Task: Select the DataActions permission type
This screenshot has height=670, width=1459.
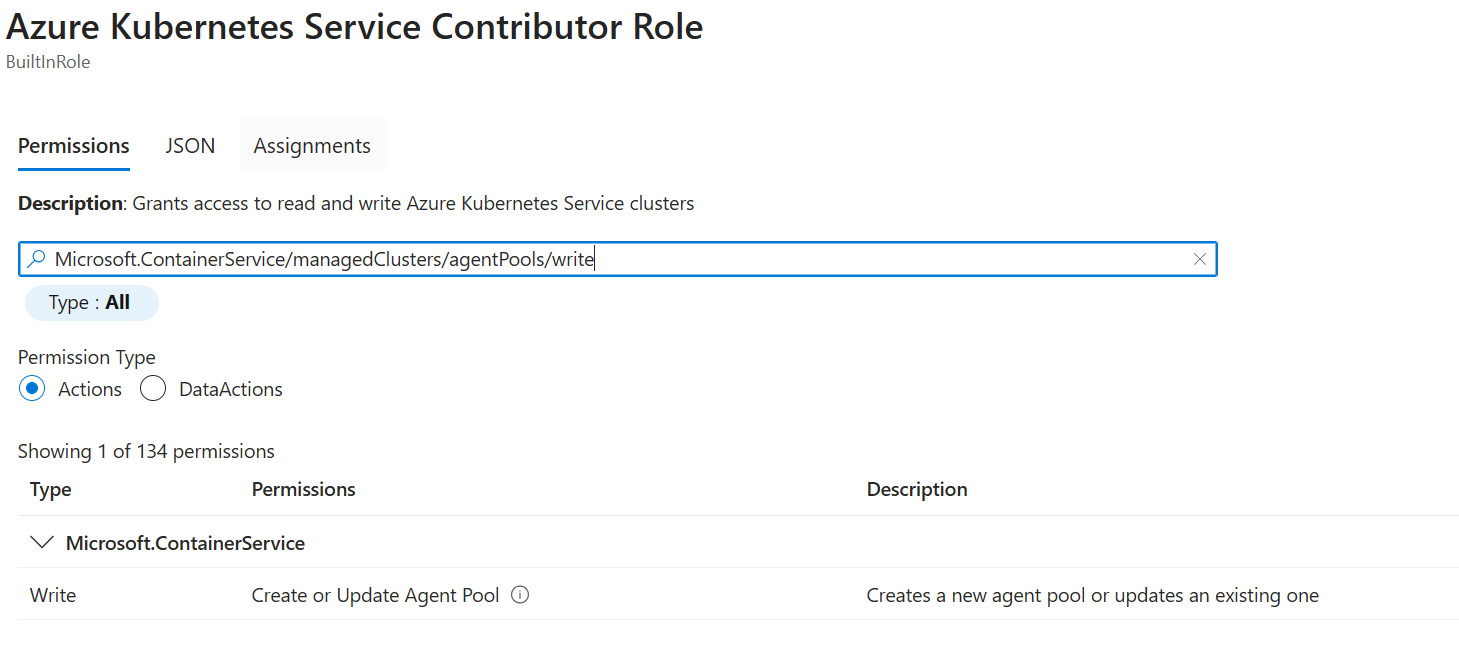Action: tap(153, 389)
